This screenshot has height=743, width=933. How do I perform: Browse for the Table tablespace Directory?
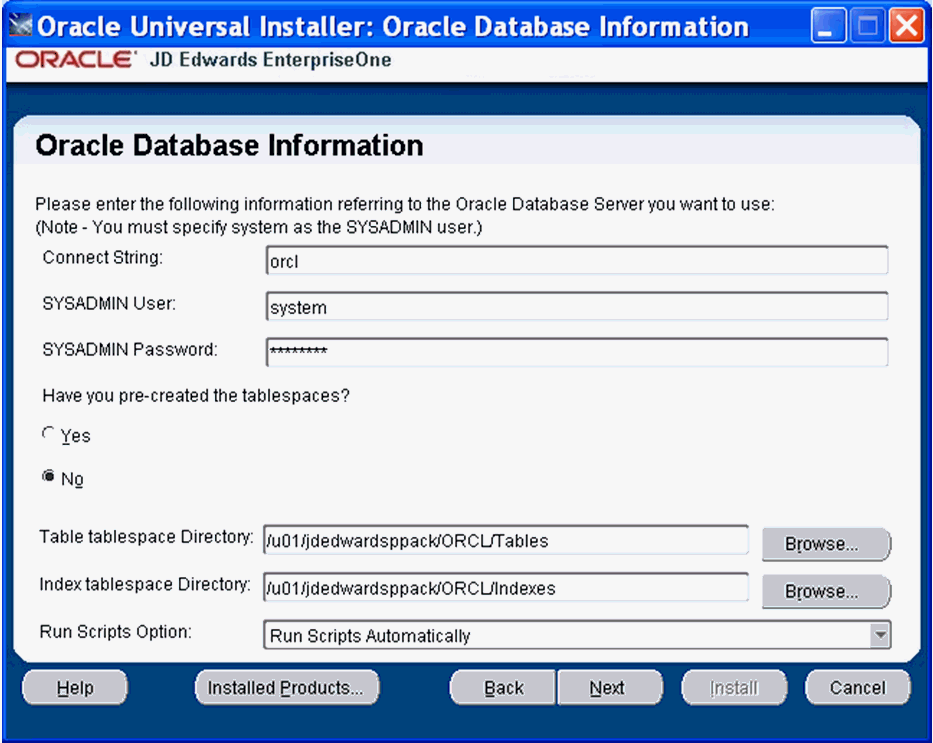coord(824,544)
